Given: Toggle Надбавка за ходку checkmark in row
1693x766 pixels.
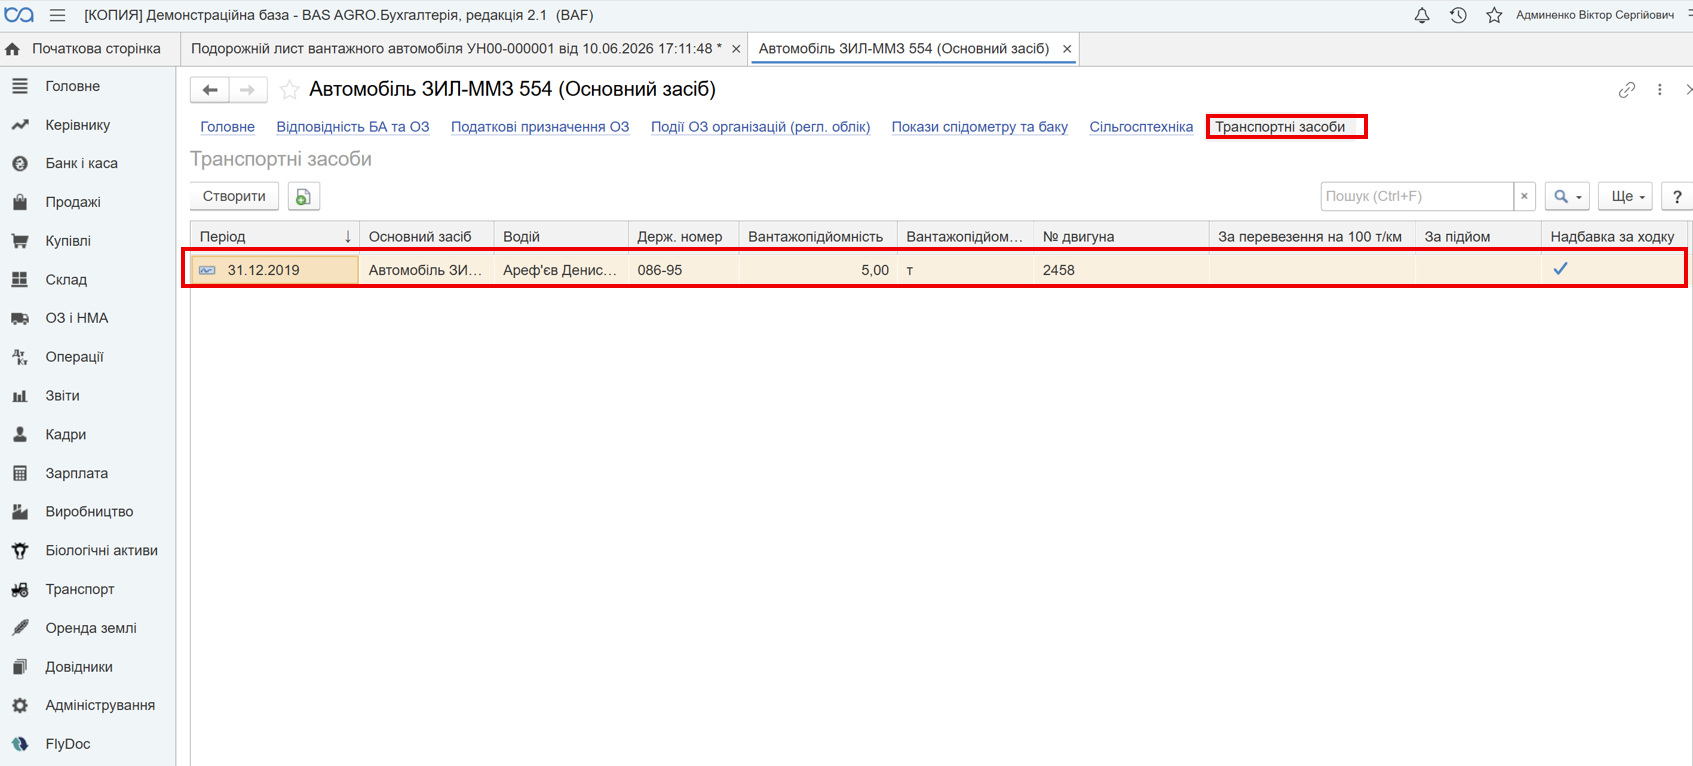Looking at the screenshot, I should (x=1560, y=269).
